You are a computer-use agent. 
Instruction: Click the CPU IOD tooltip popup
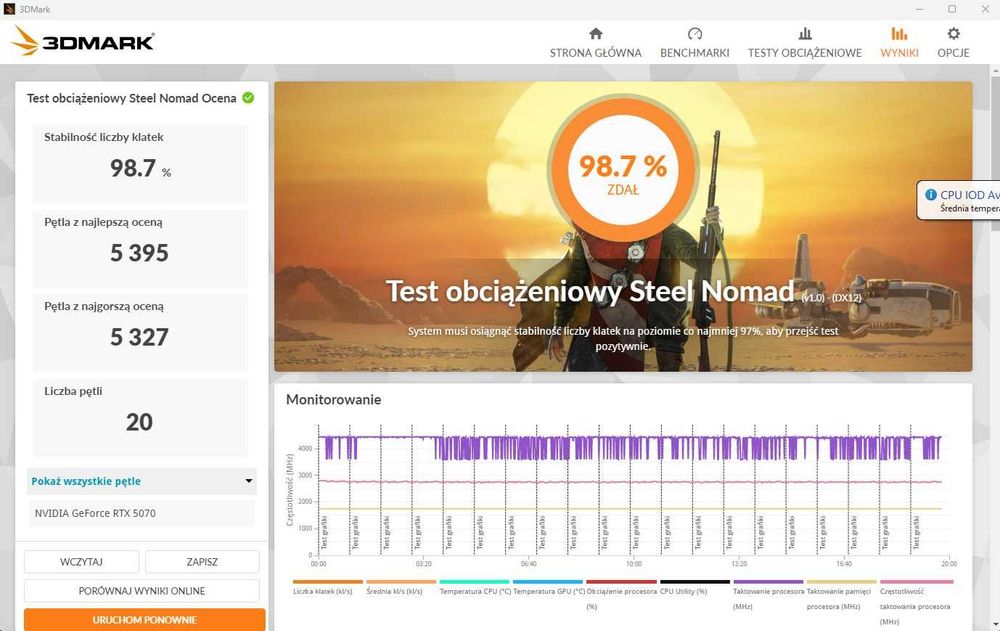[959, 200]
